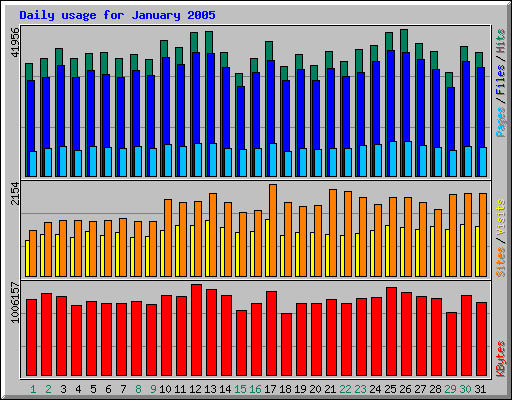Click day label 4 on the x-axis
The width and height of the screenshot is (512, 400).
[78, 389]
